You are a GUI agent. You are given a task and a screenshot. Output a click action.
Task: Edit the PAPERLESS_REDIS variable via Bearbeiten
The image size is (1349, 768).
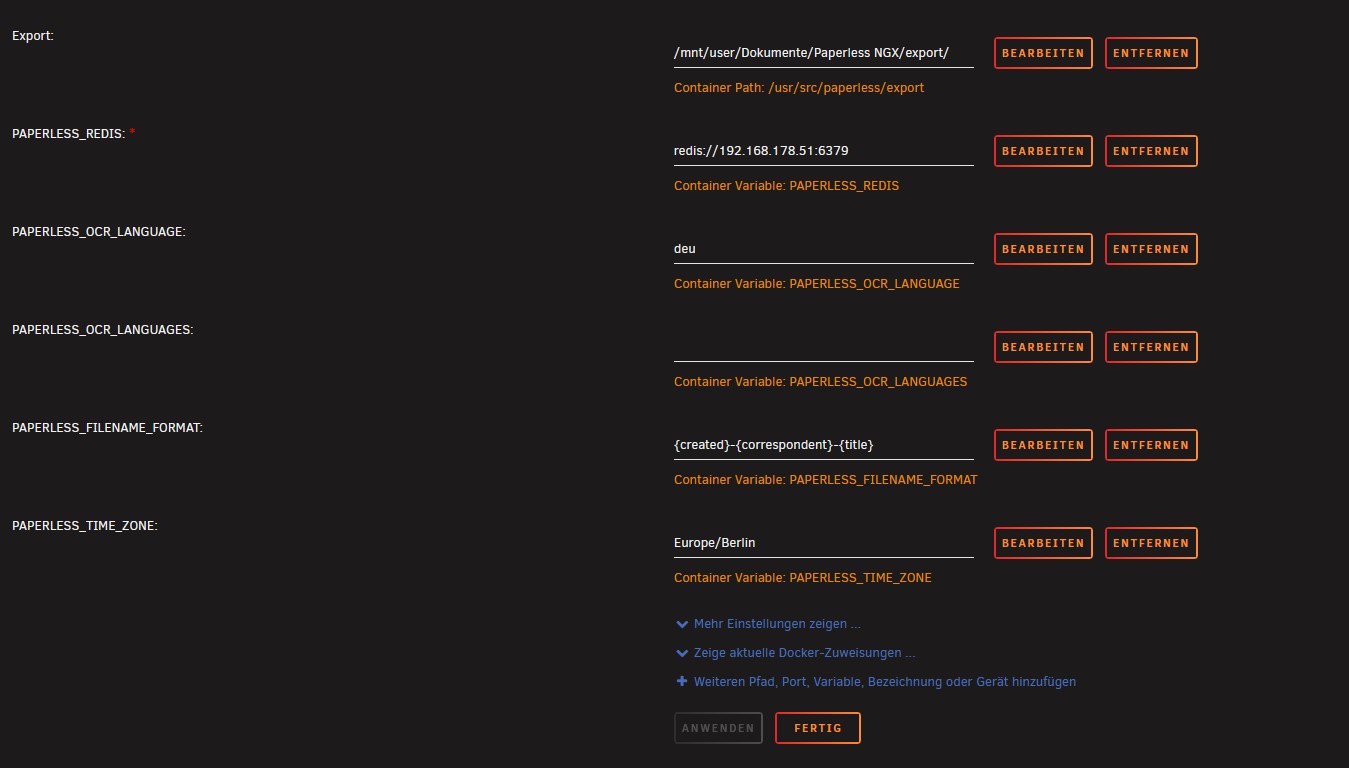coord(1043,151)
